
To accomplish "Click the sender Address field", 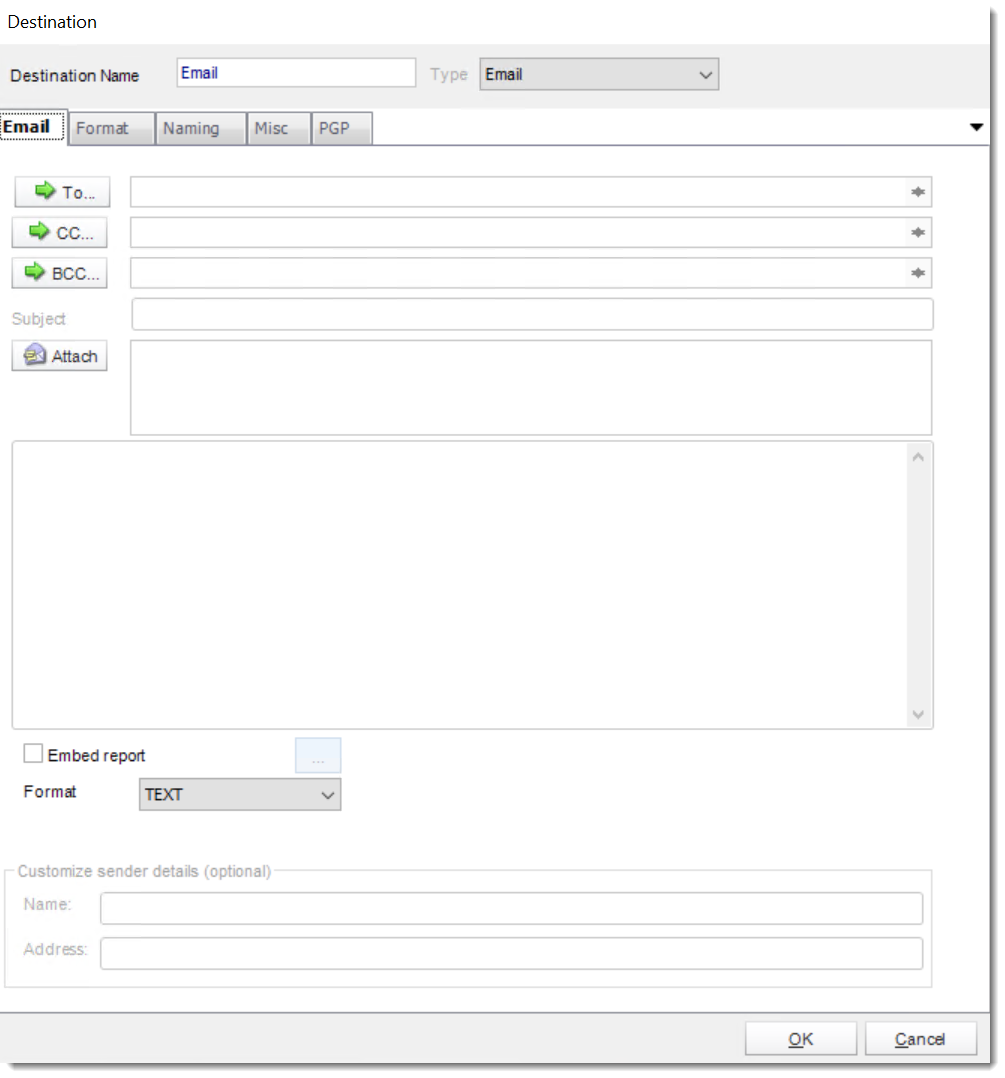I will (x=511, y=954).
